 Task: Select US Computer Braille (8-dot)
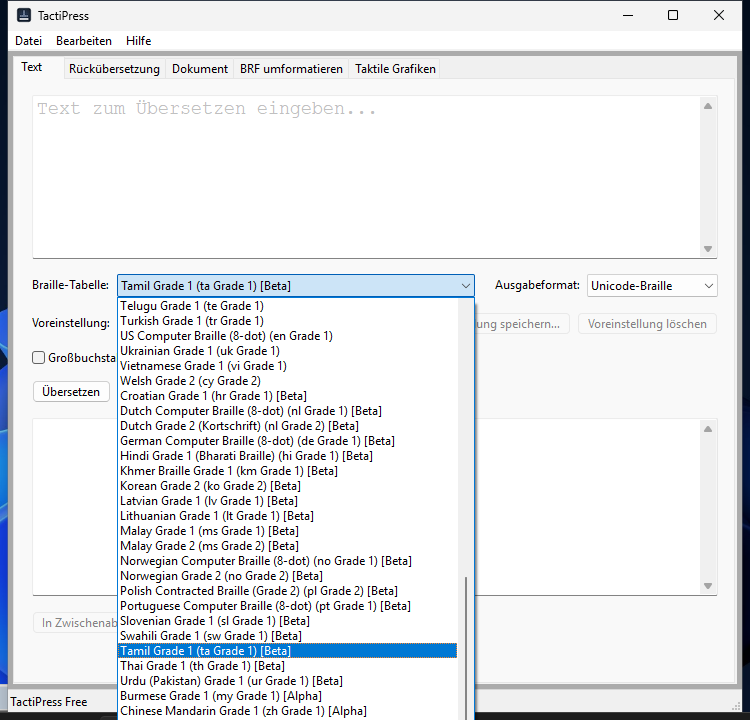click(x=287, y=336)
